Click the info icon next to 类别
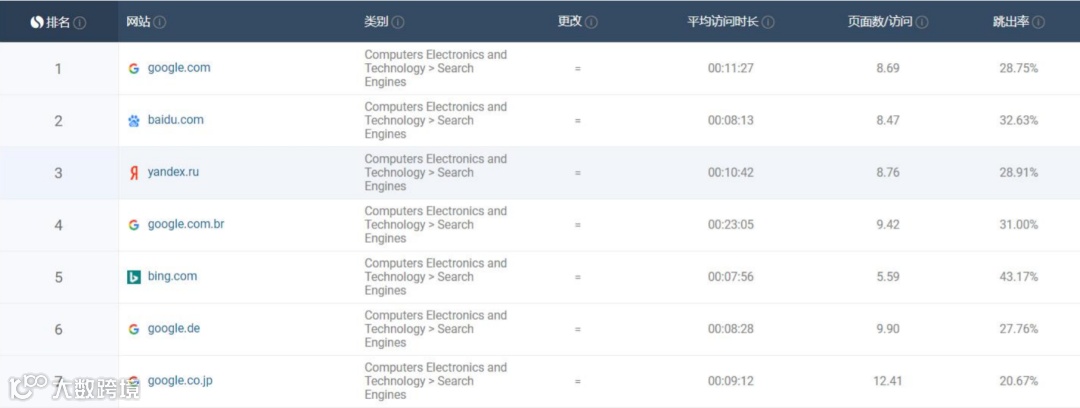Viewport: 1080px width, 408px height. click(x=398, y=23)
